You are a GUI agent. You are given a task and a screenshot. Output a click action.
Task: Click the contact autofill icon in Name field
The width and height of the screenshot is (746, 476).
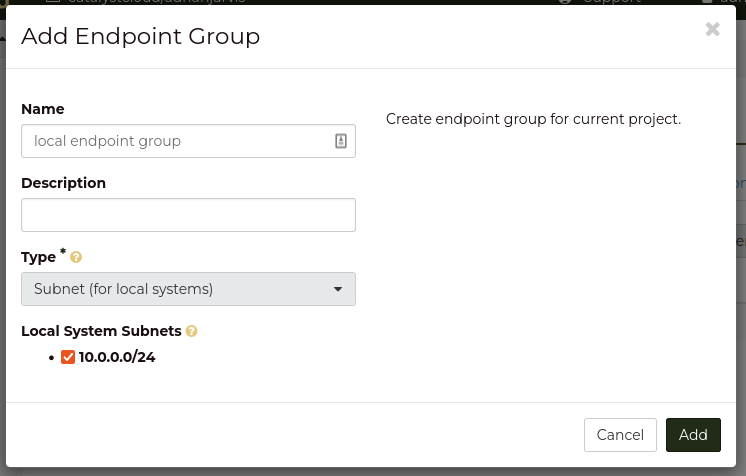pos(341,141)
